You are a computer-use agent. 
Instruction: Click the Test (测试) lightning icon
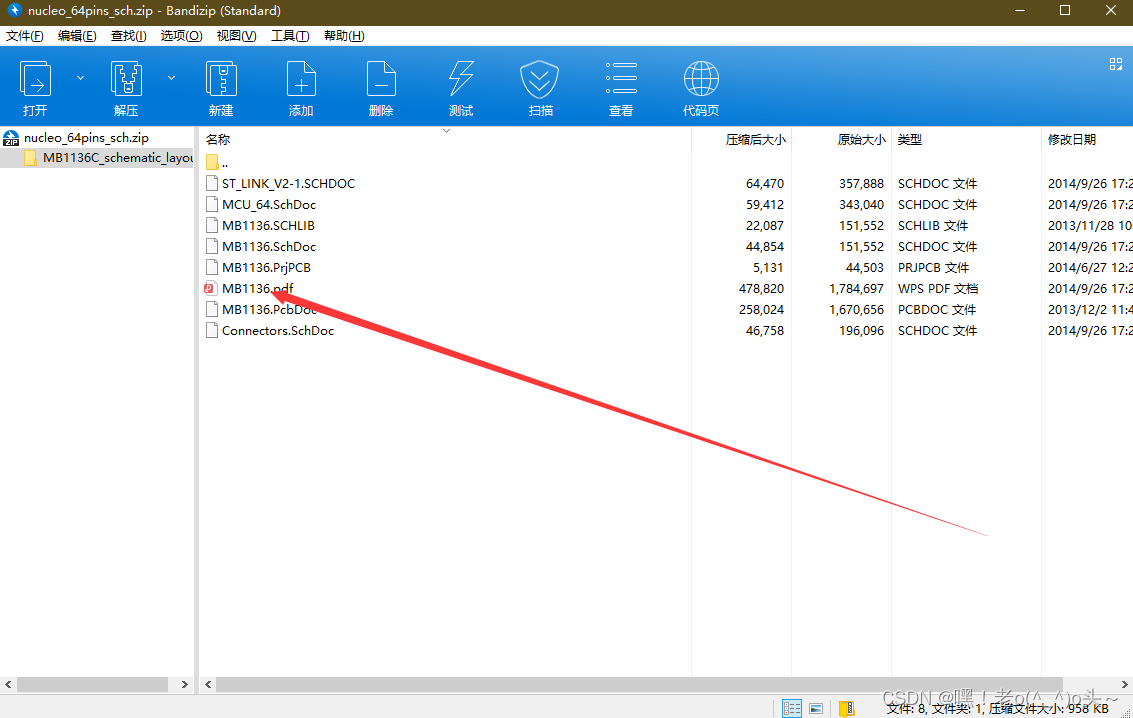click(x=461, y=79)
